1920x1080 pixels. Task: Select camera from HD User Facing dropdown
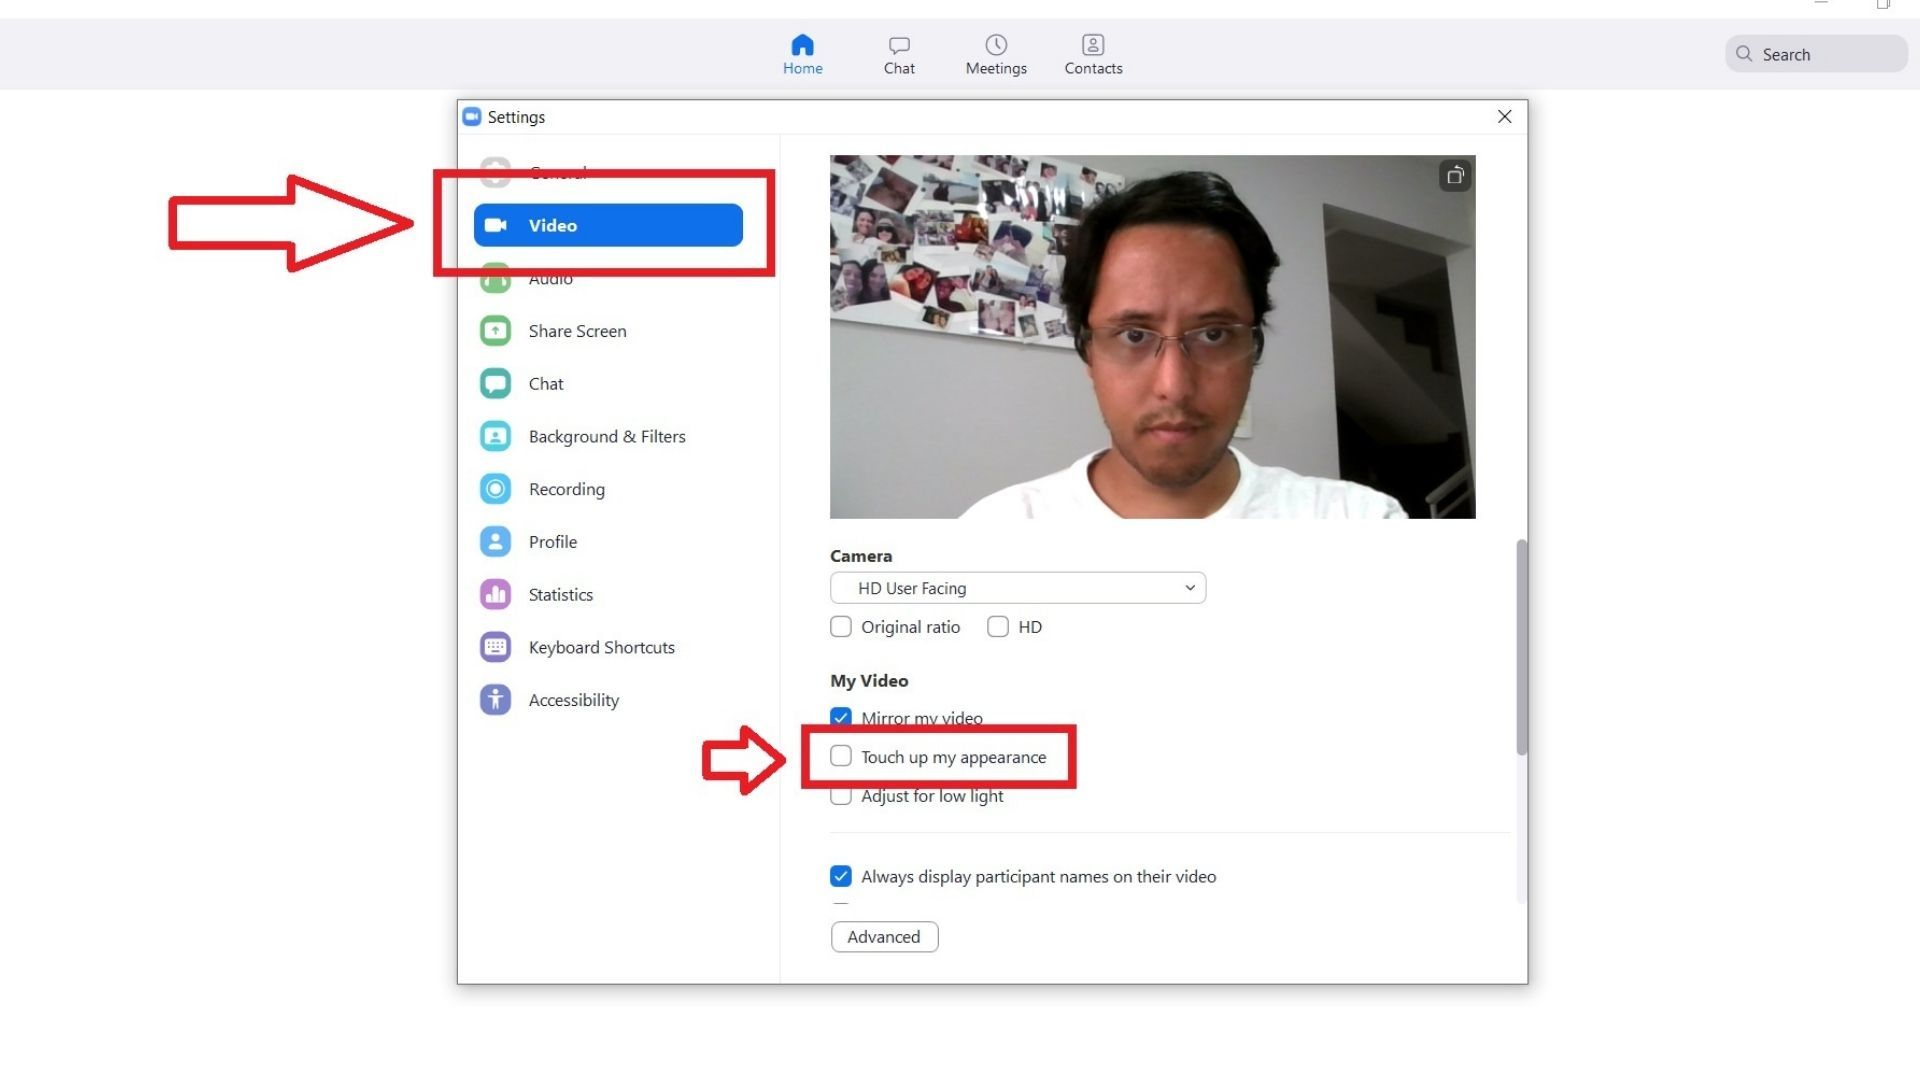click(x=1017, y=587)
